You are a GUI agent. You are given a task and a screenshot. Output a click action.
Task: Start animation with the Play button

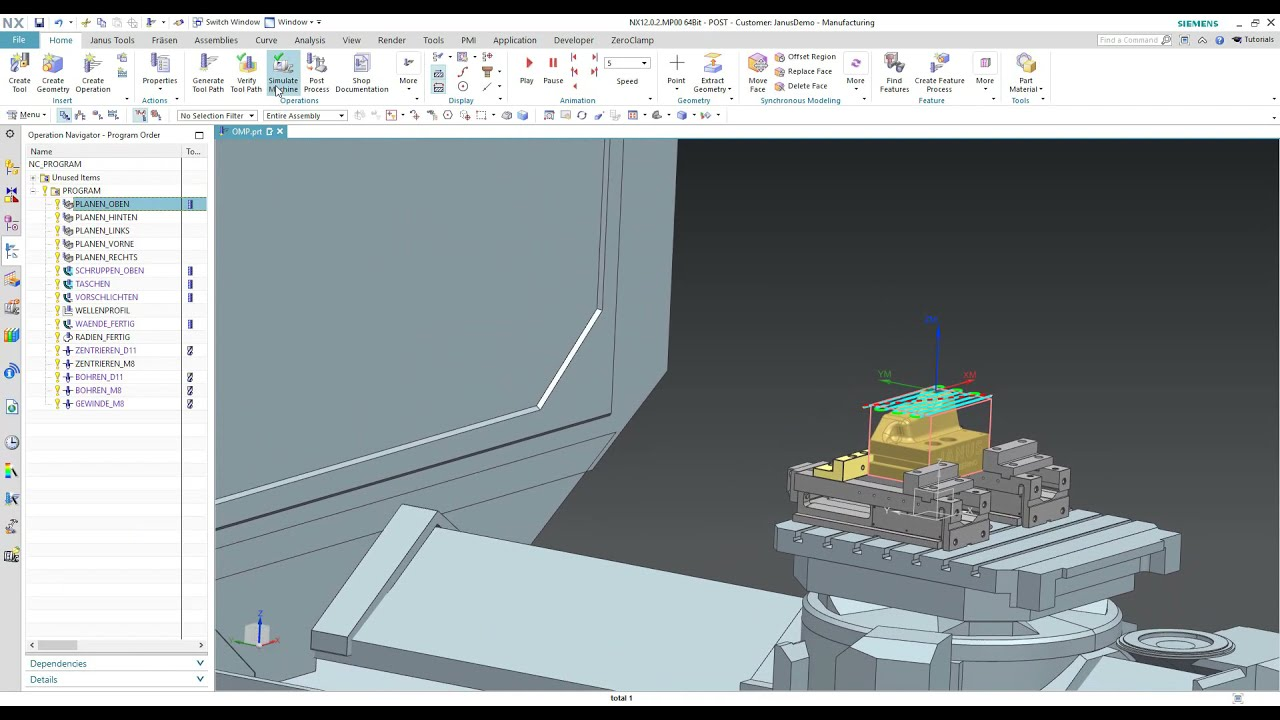527,69
